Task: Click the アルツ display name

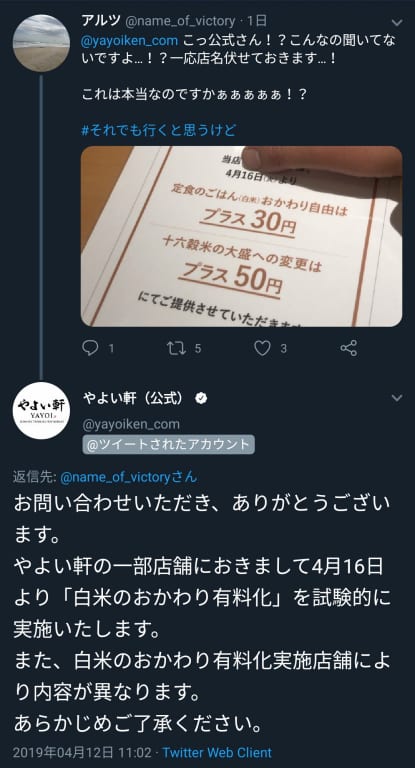Action: click(100, 21)
